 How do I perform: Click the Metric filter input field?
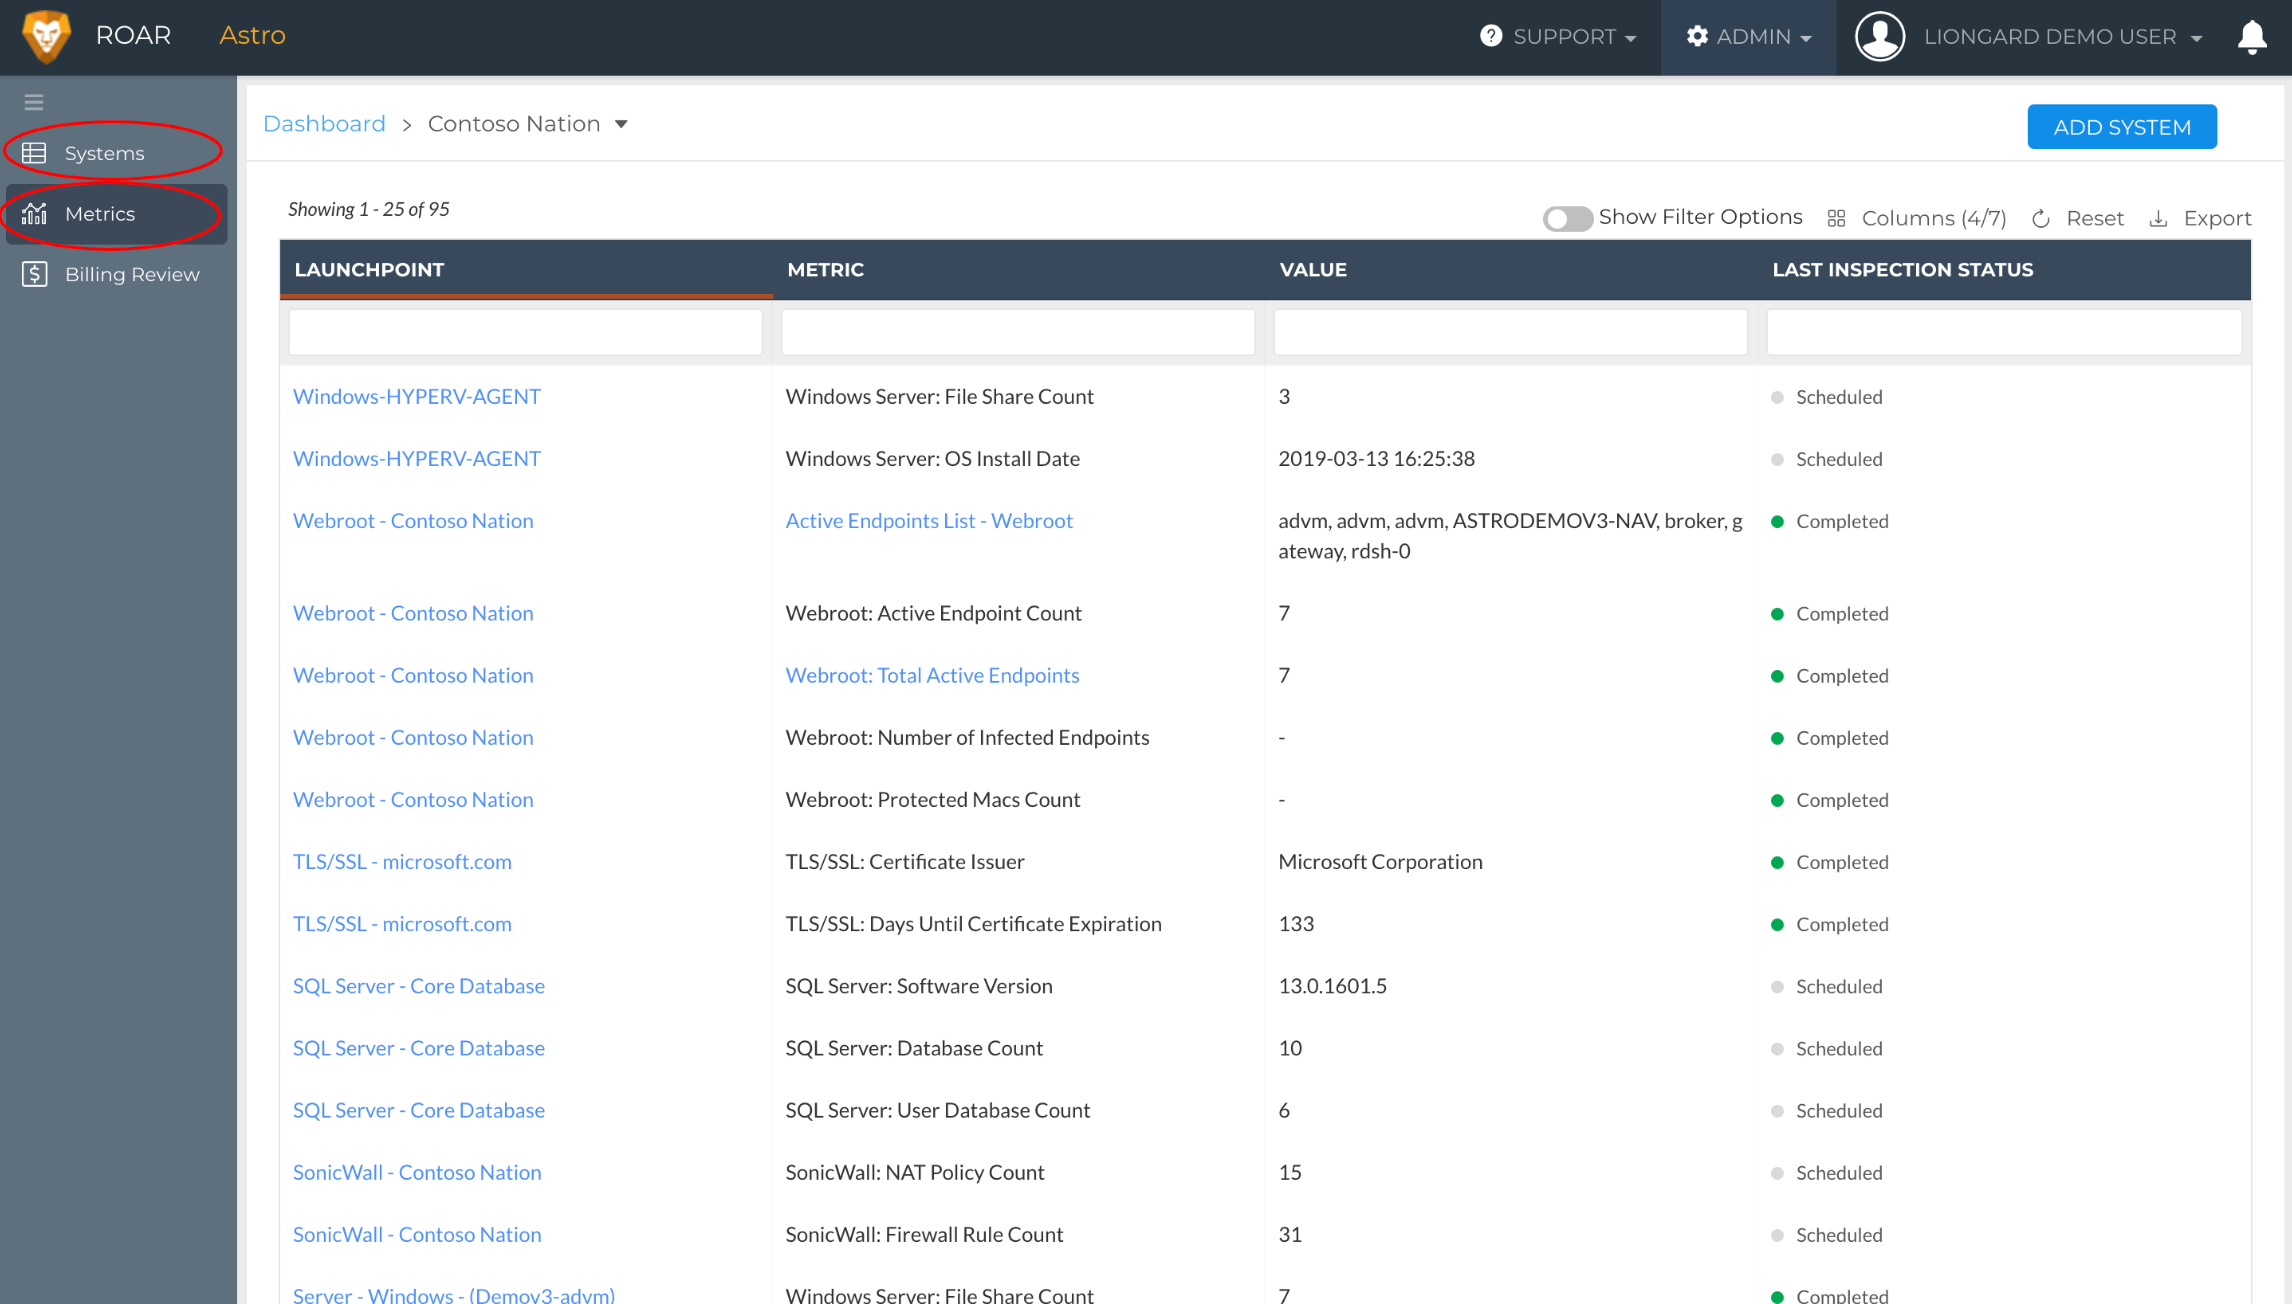pyautogui.click(x=1018, y=332)
